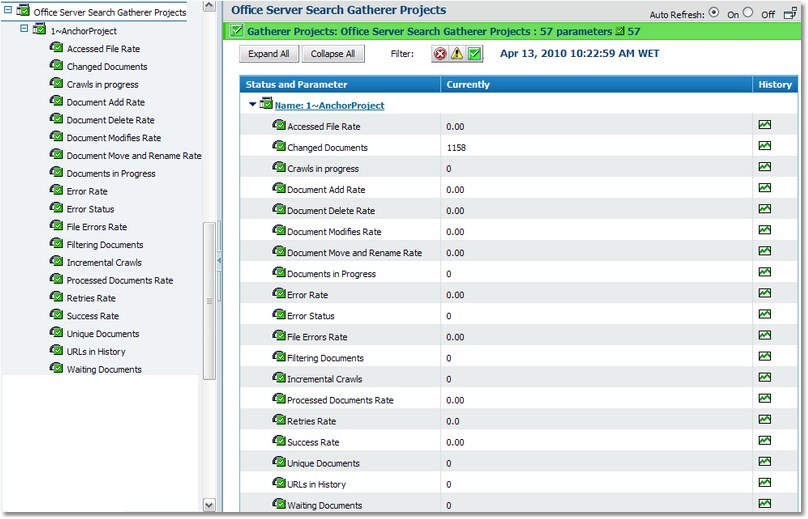808x519 pixels.
Task: Select File Errors Rate in left tree
Action: (x=96, y=227)
